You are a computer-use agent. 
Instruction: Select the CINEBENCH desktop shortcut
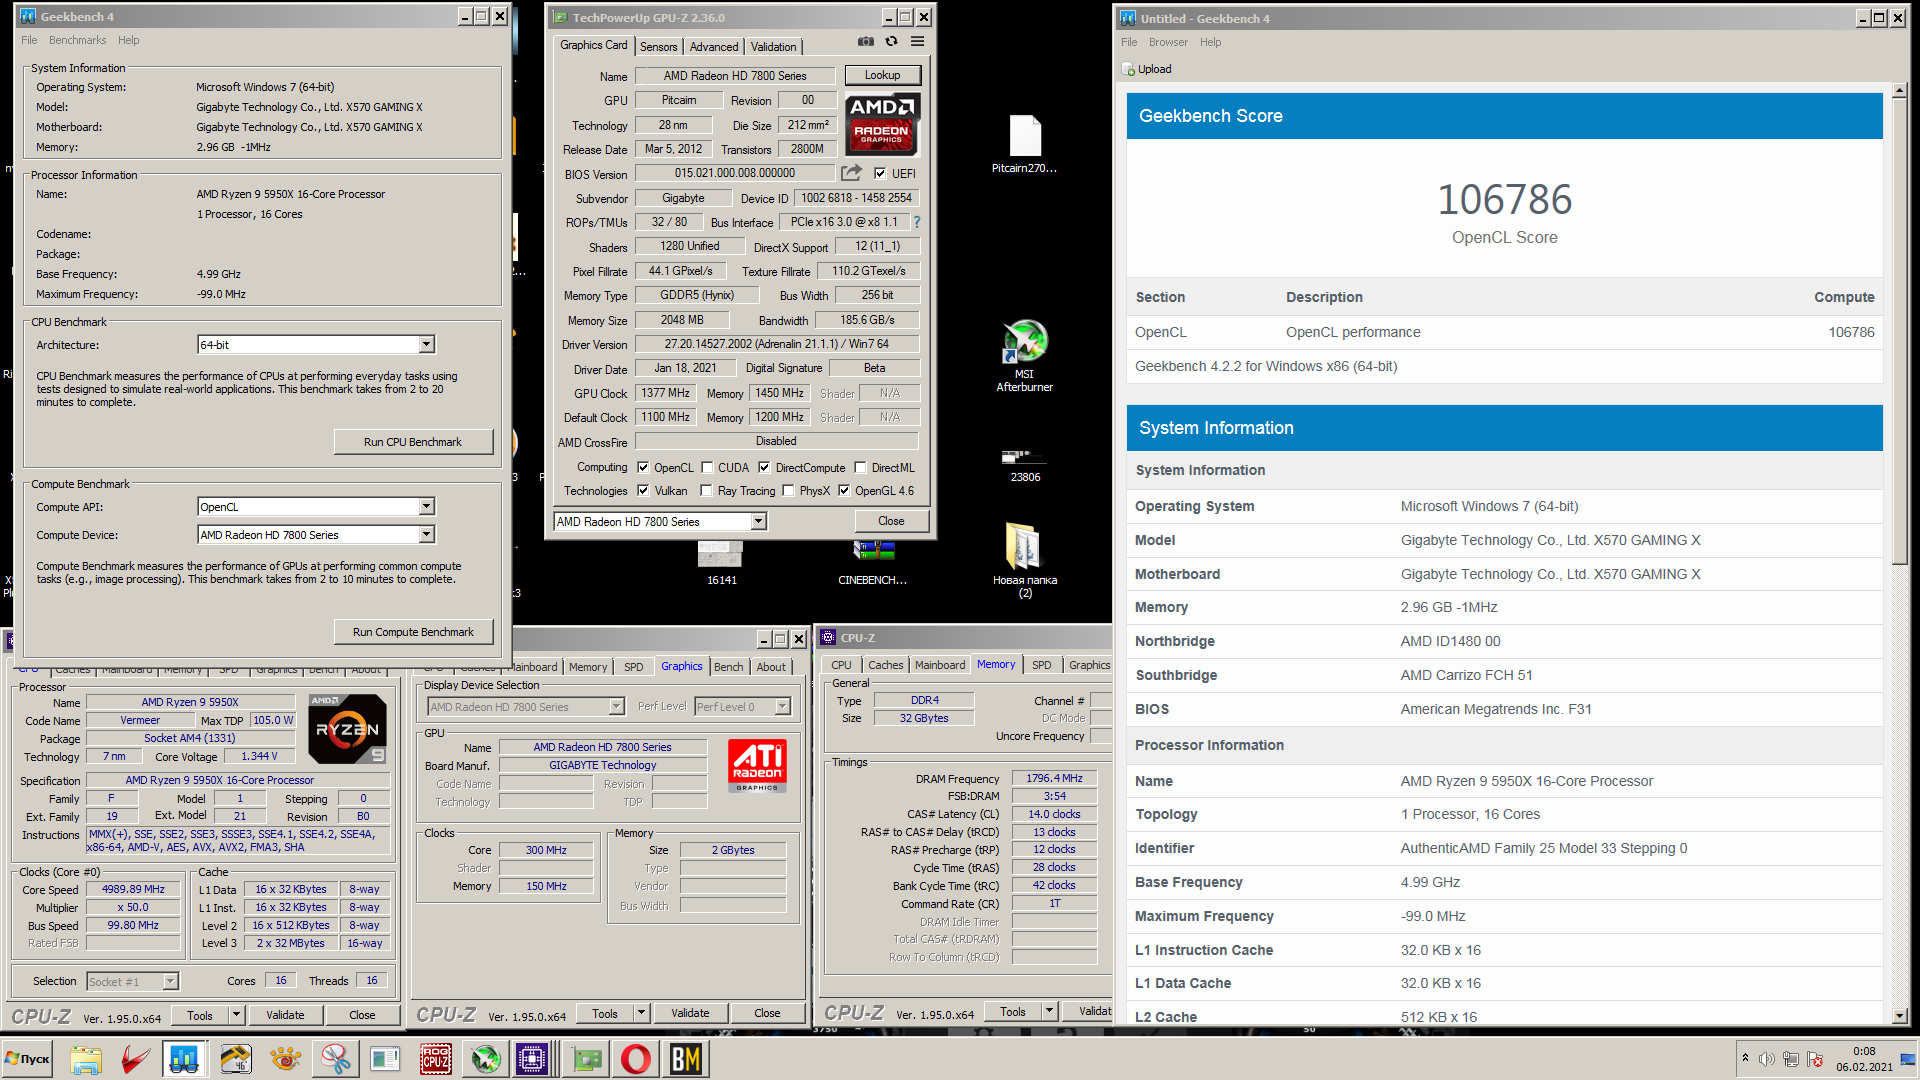coord(873,562)
